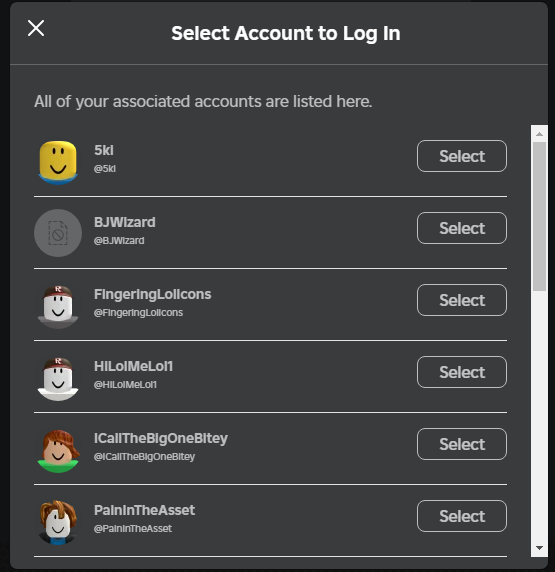The width and height of the screenshot is (555, 572).
Task: Select the PainInTheAsset account
Action: [x=462, y=516]
